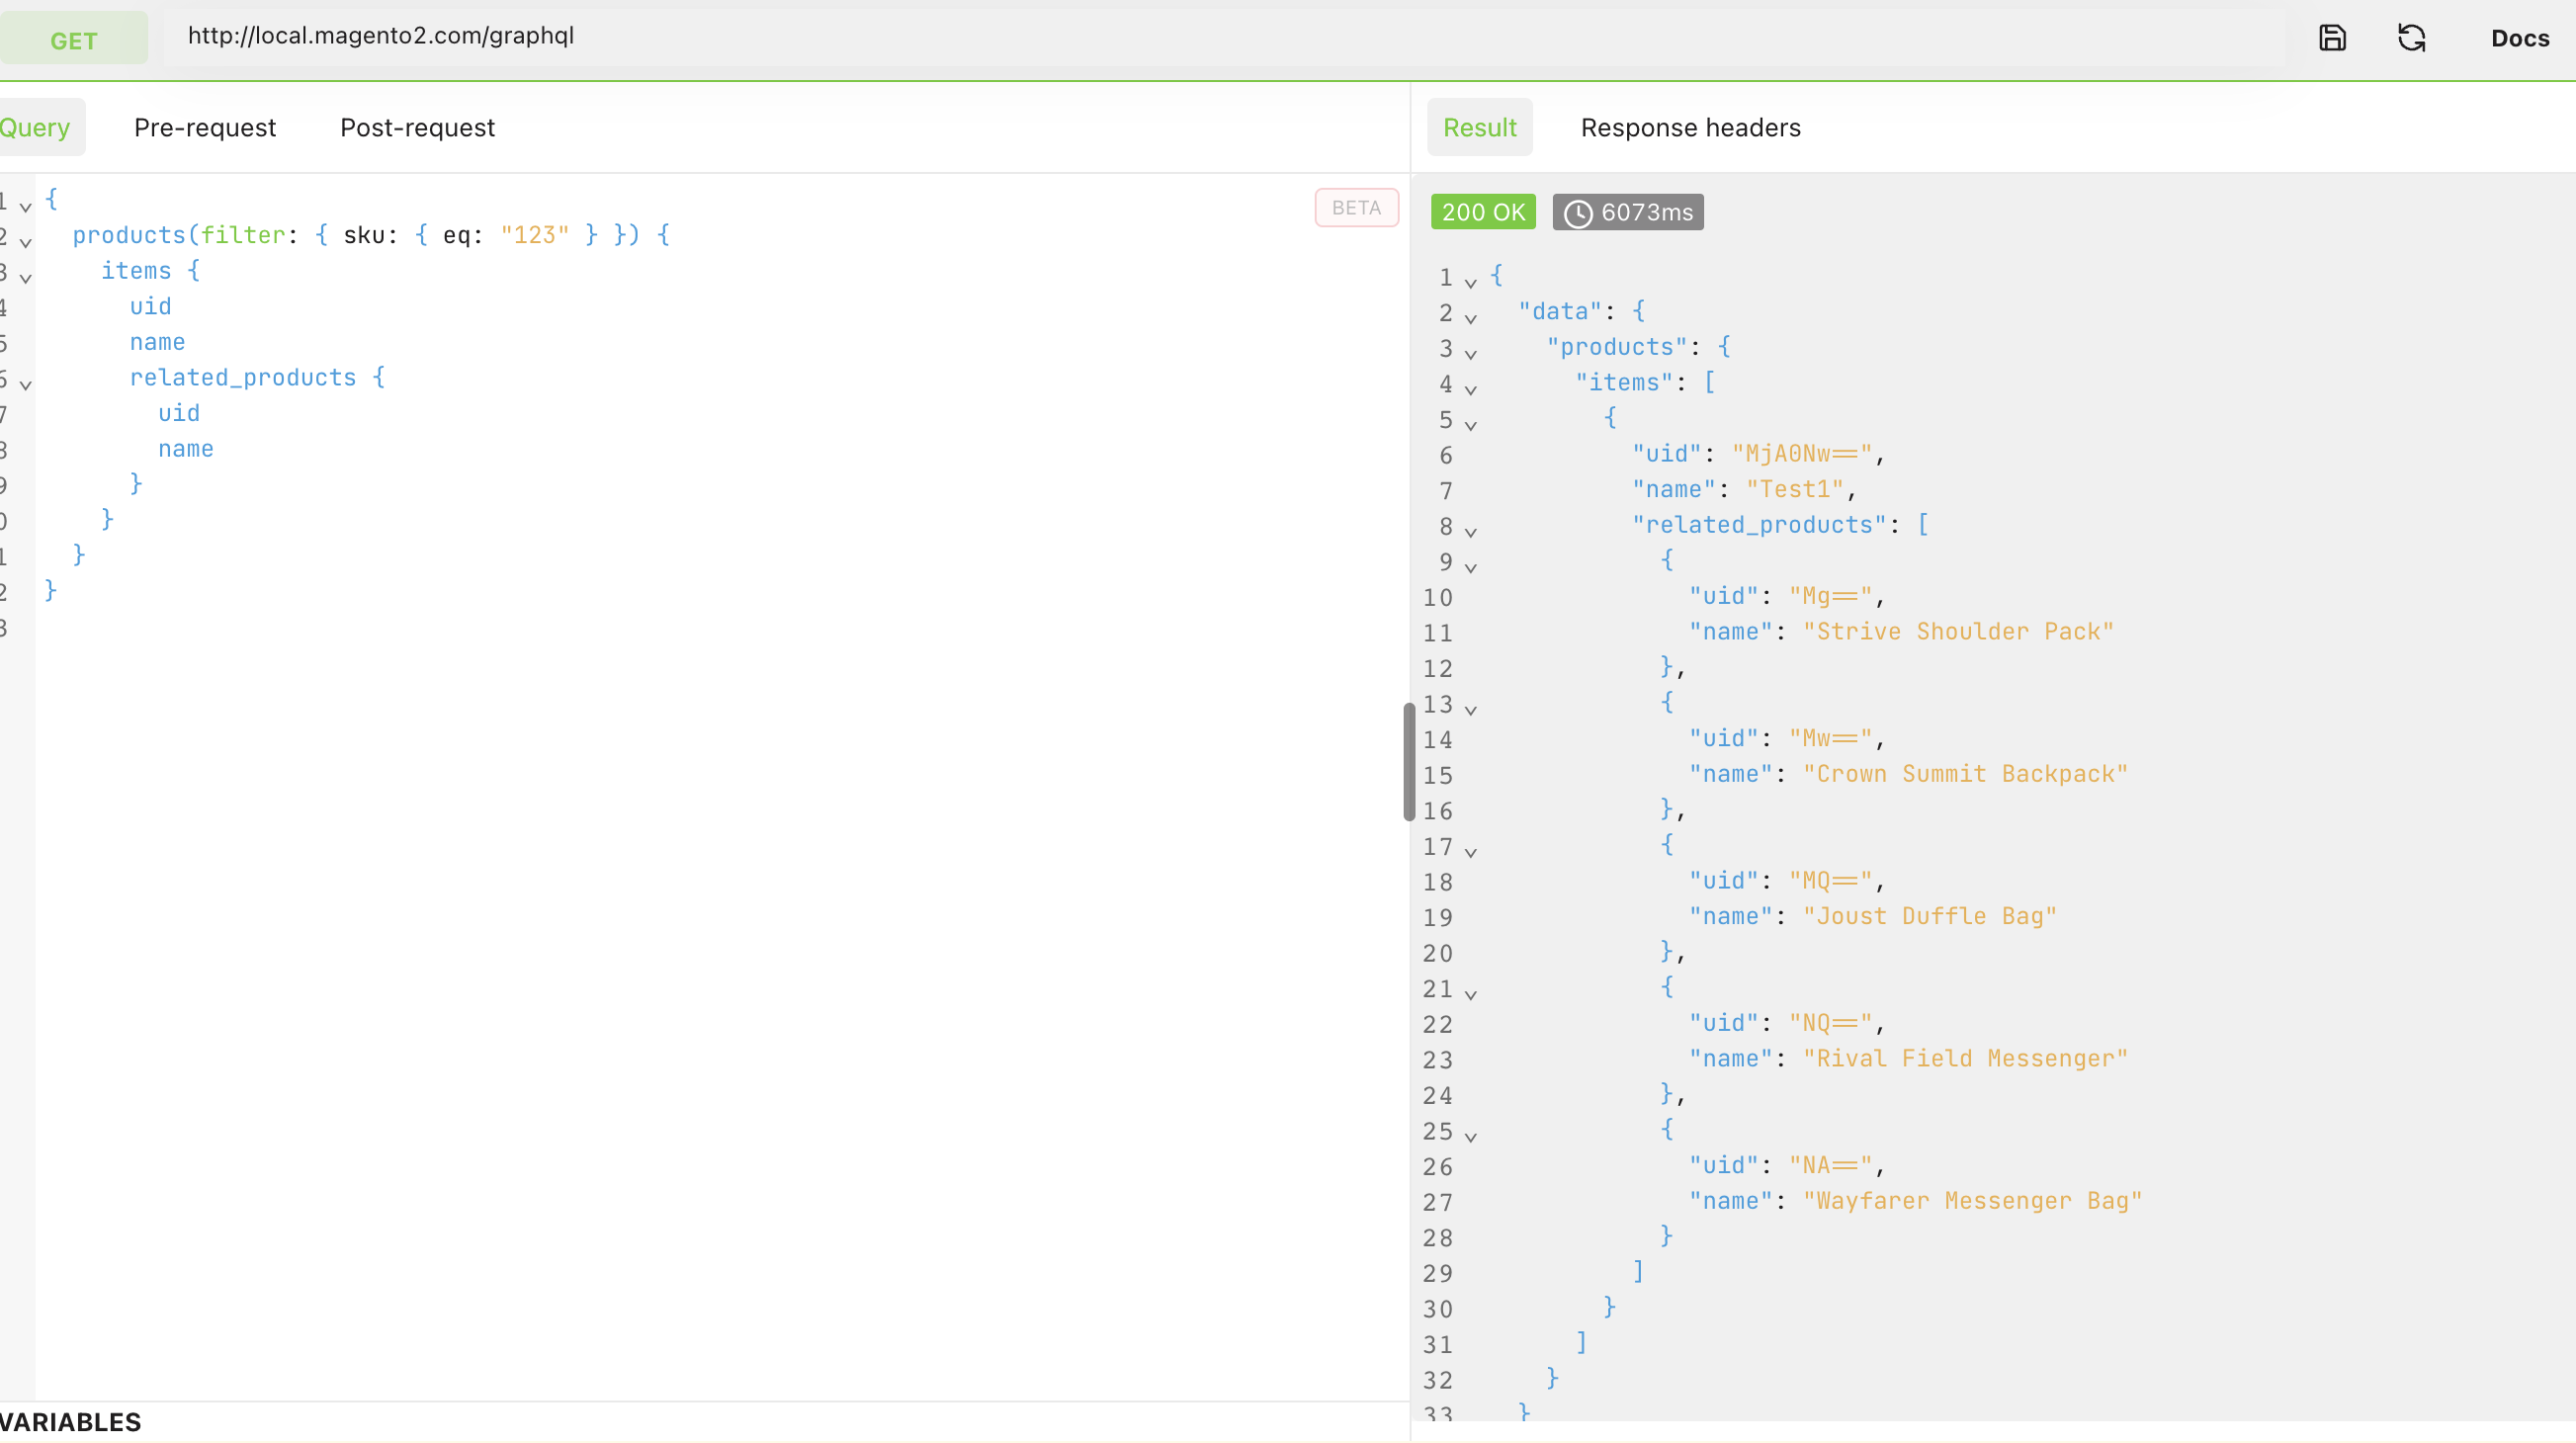Collapse the related_products block in query editor
This screenshot has width=2576, height=1443.
(x=26, y=385)
